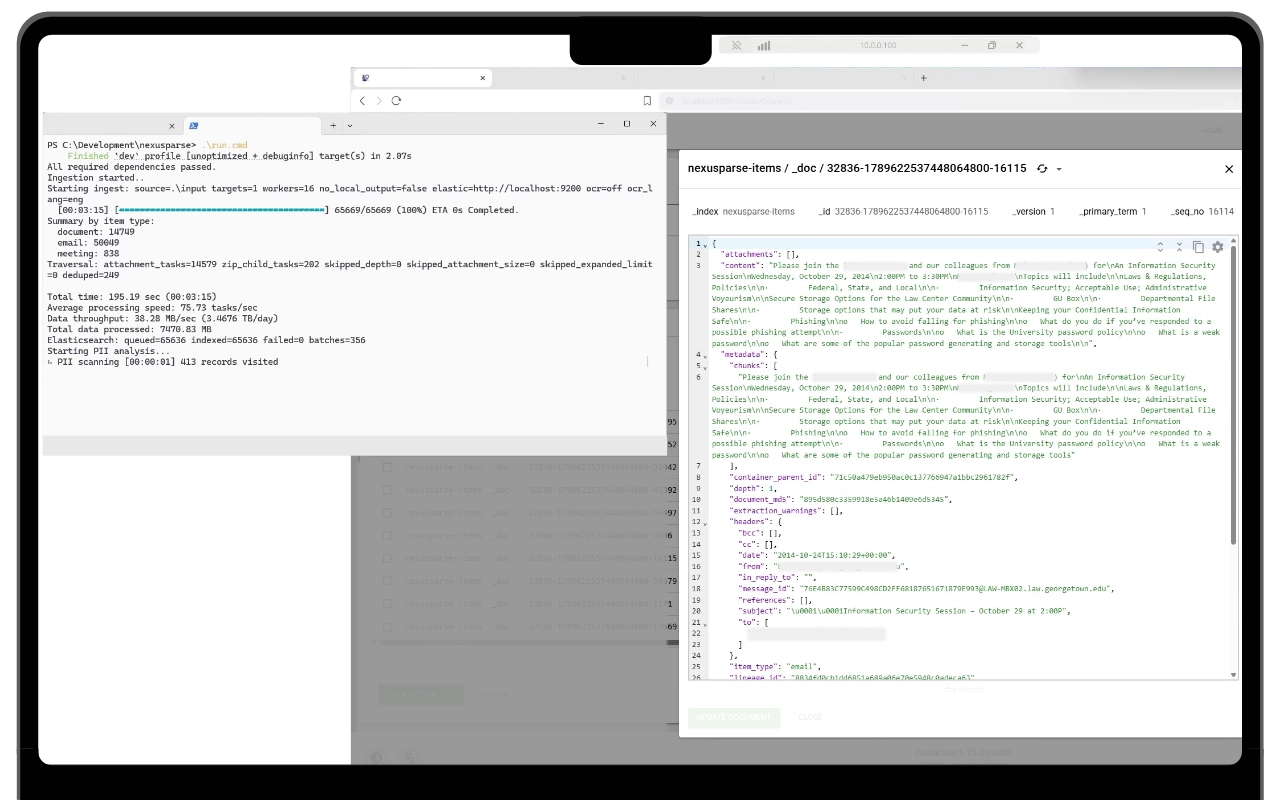Click the editor scrollbar up arrow

(x=1233, y=241)
